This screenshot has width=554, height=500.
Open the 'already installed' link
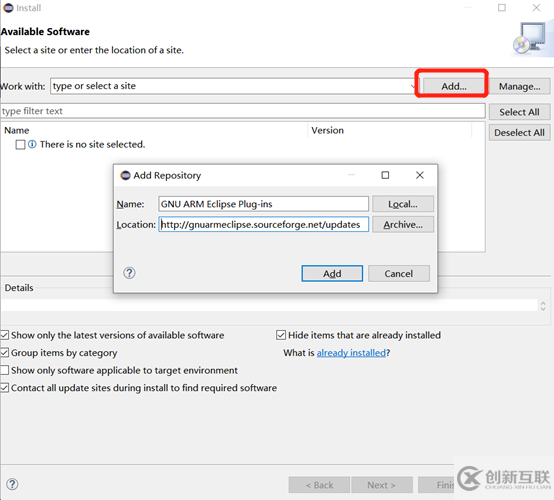351,353
